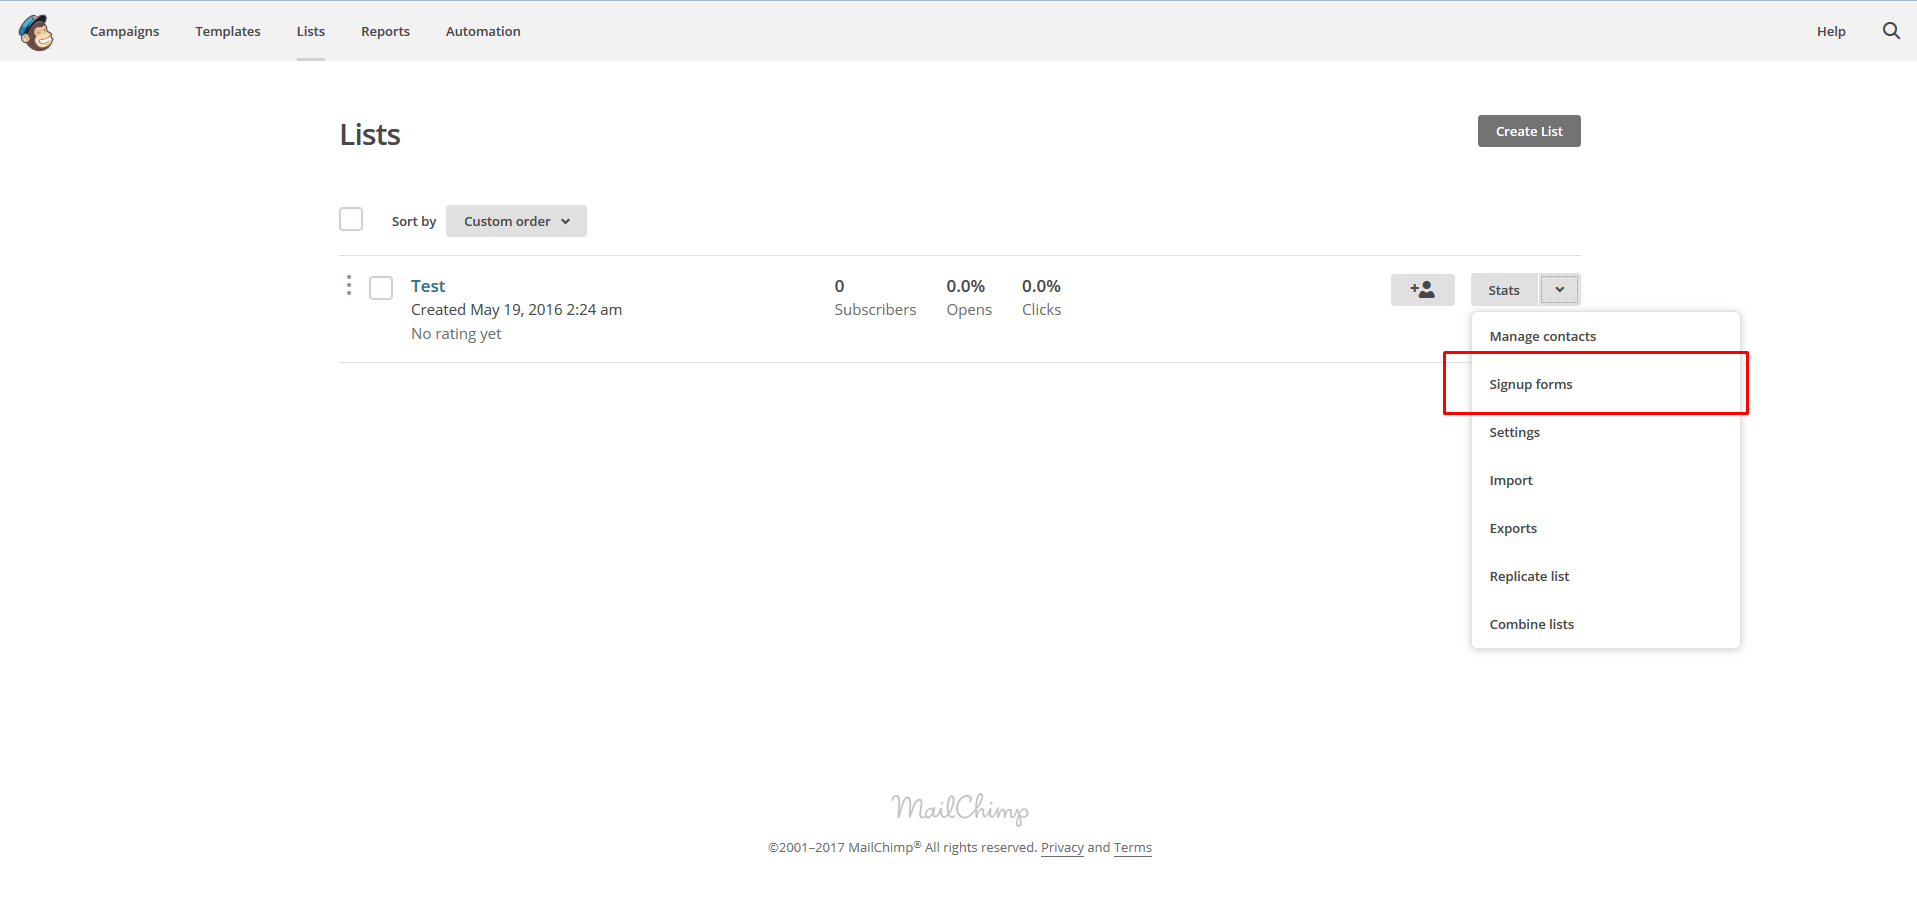Toggle the select-all checkbox next to Sort by

coord(351,219)
